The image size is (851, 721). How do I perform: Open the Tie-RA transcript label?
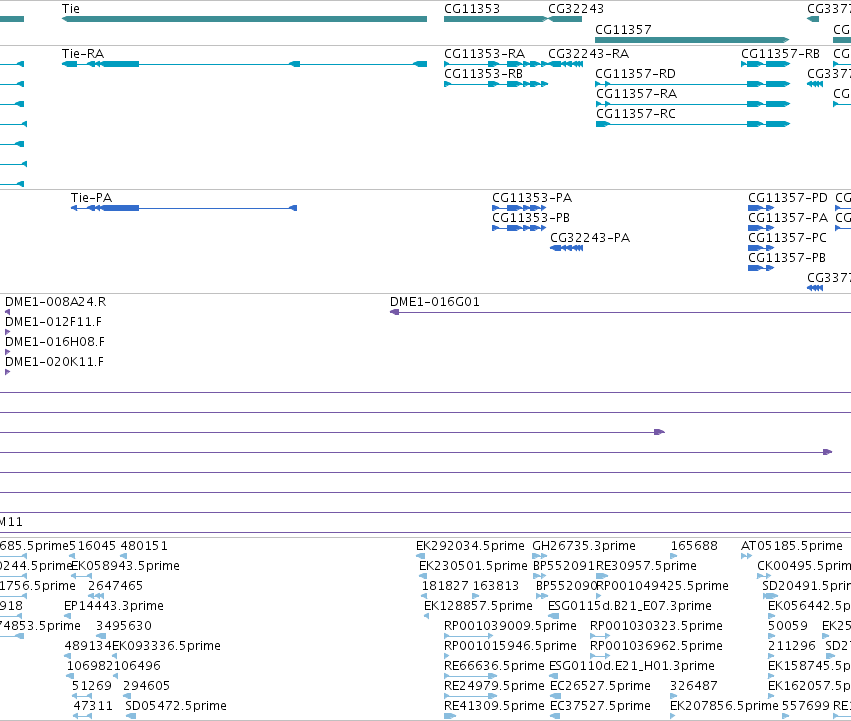coord(83,54)
